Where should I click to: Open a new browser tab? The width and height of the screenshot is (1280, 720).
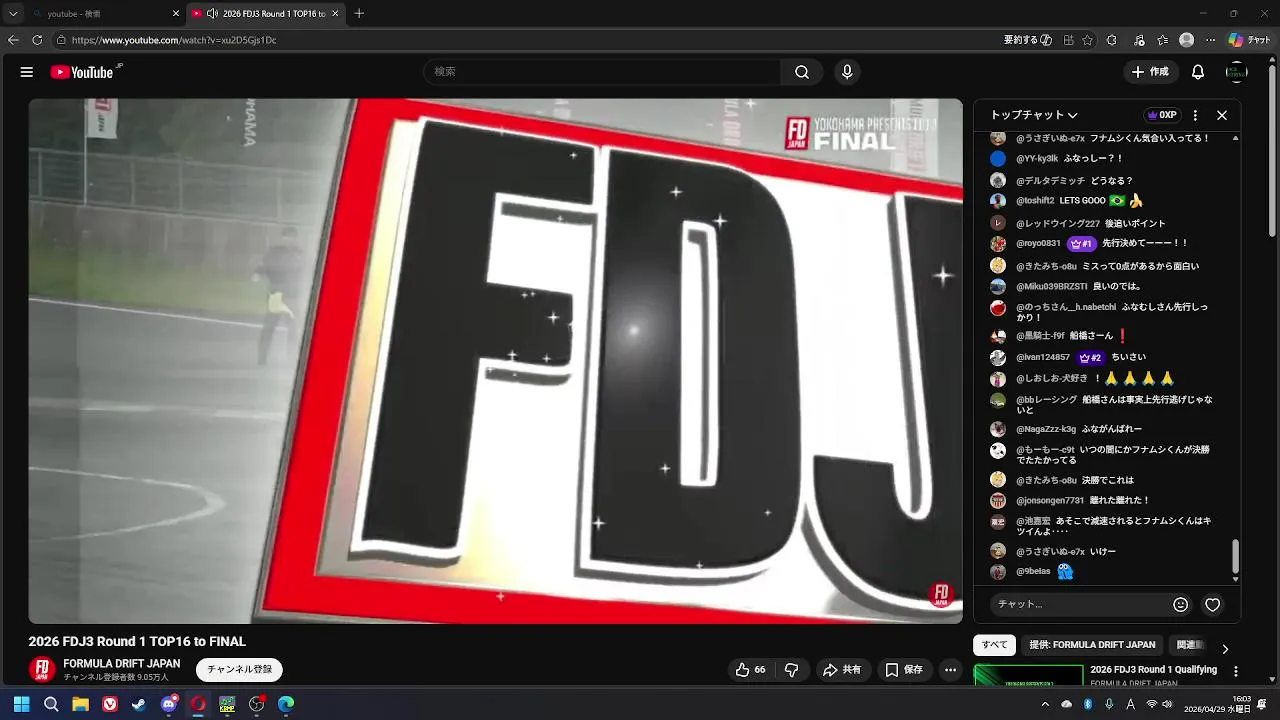(x=359, y=14)
